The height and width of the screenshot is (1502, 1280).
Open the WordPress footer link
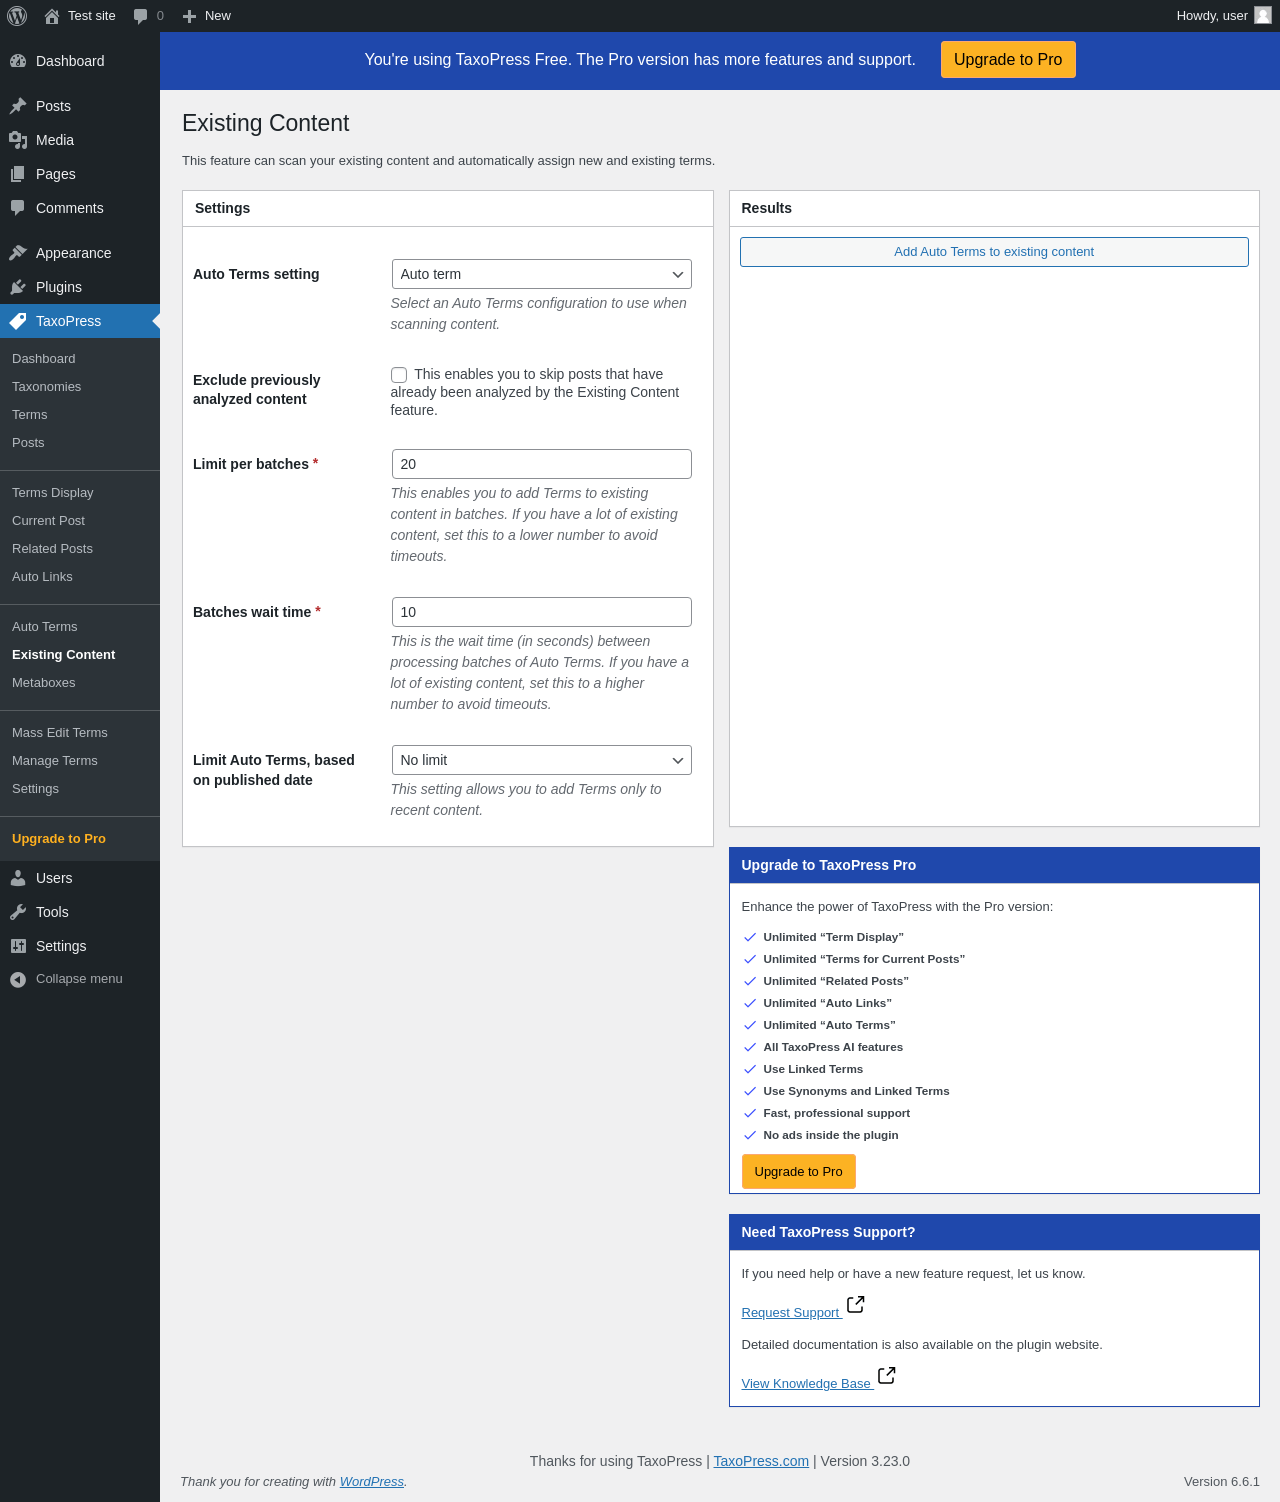pos(372,1482)
